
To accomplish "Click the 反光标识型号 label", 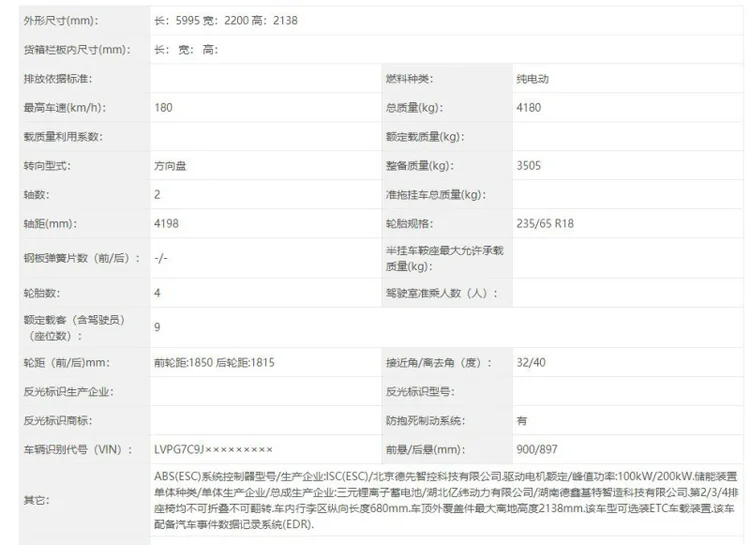I will point(420,392).
